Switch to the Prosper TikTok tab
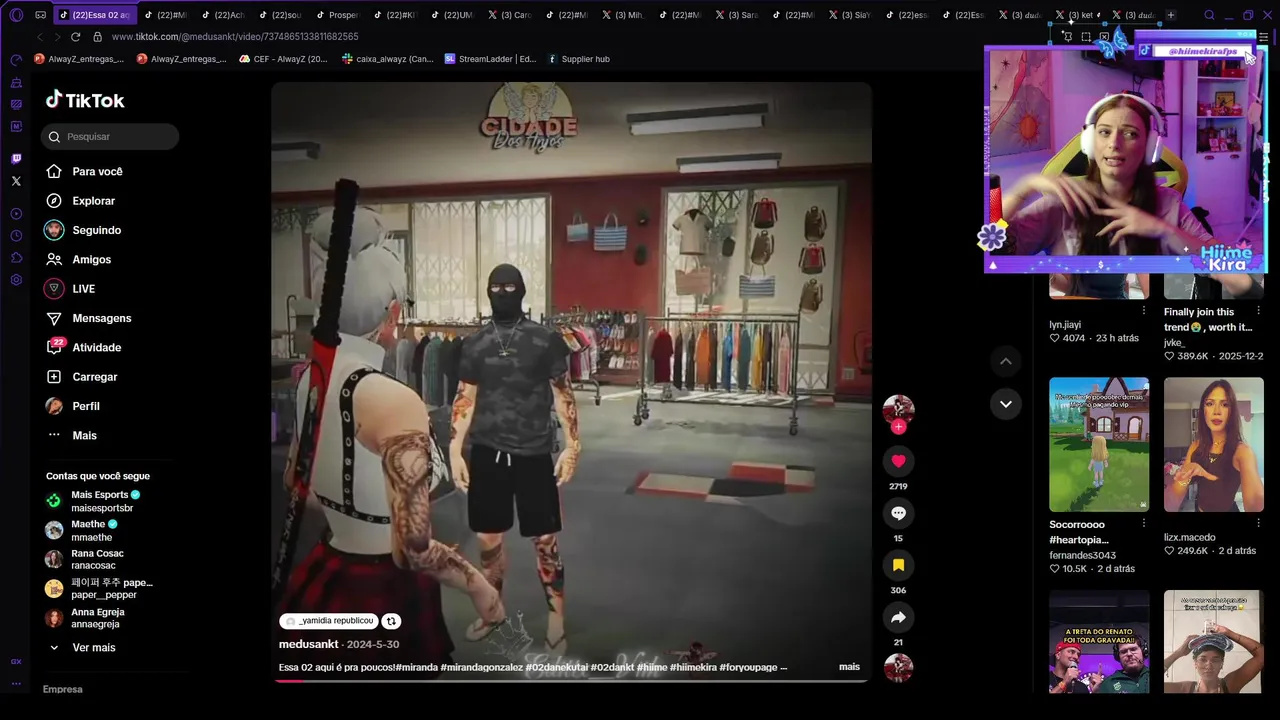Screen dimensions: 1280x720 coord(336,15)
